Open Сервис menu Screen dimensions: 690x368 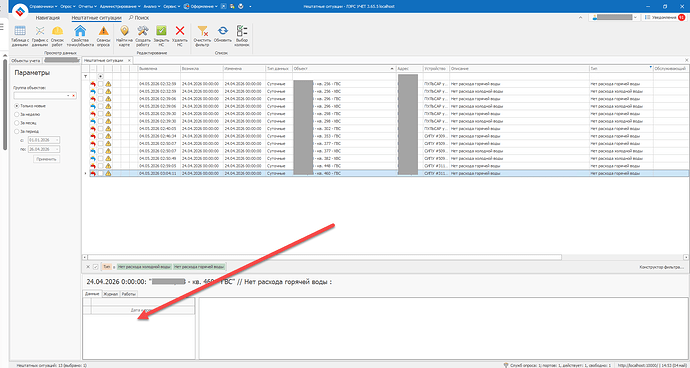pos(171,7)
